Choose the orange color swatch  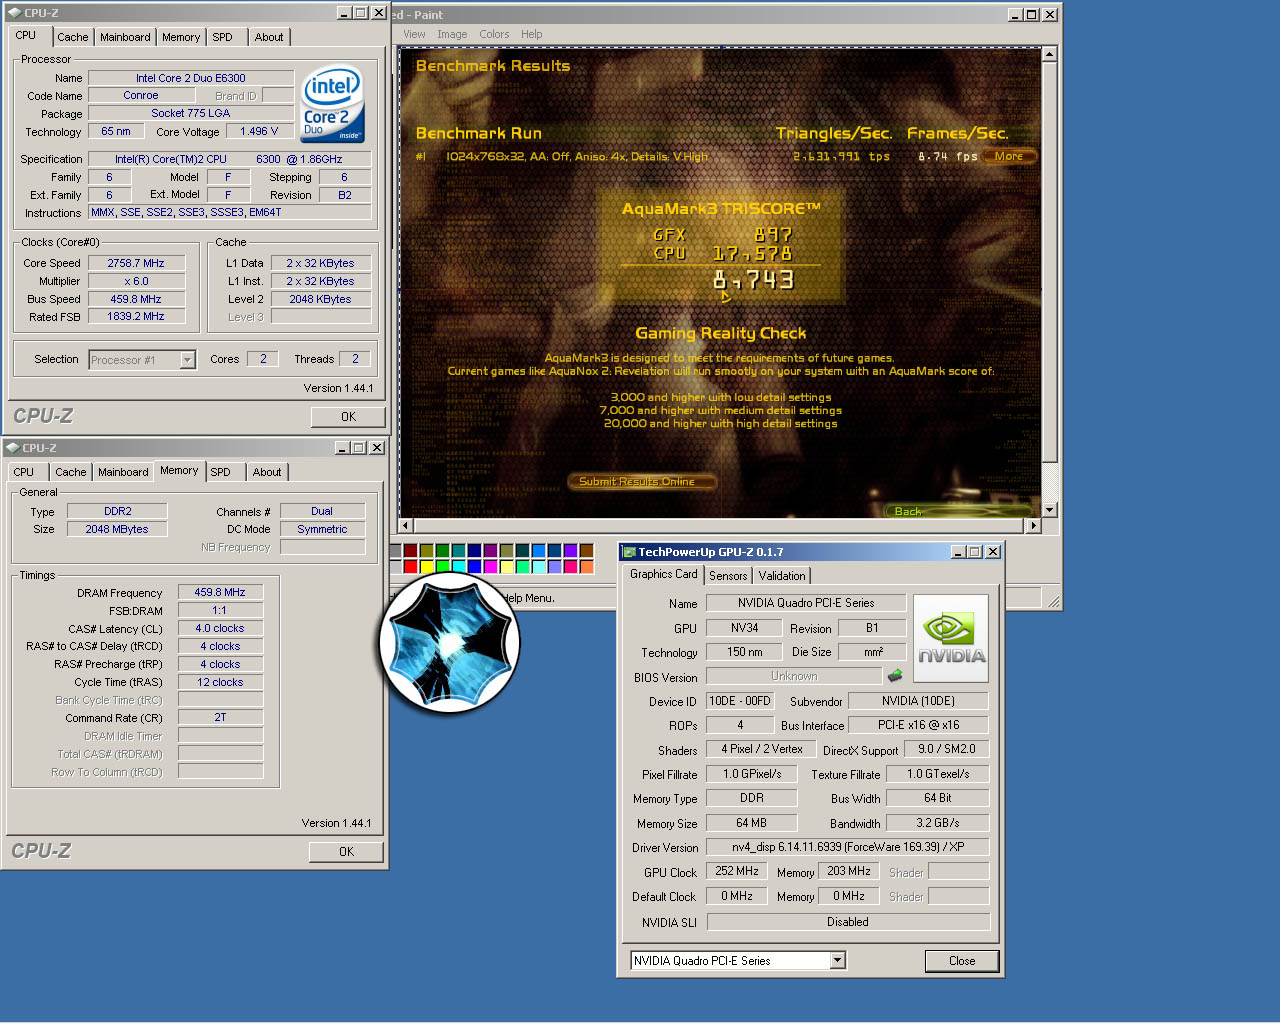point(586,567)
